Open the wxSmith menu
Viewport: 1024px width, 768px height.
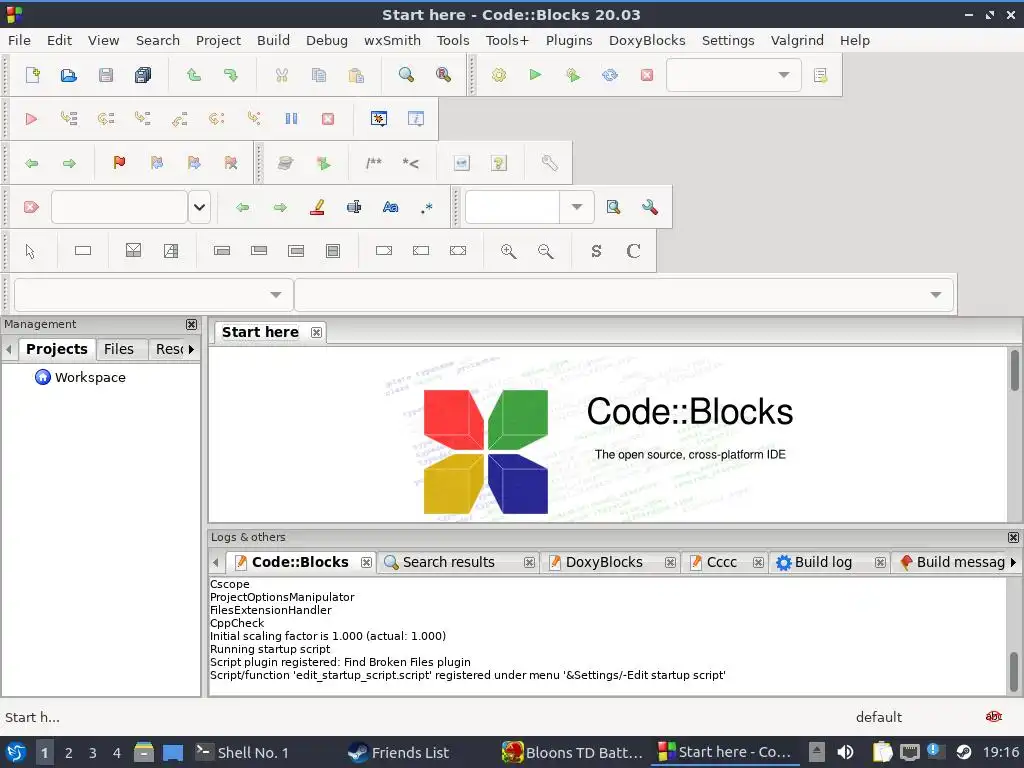coord(392,40)
